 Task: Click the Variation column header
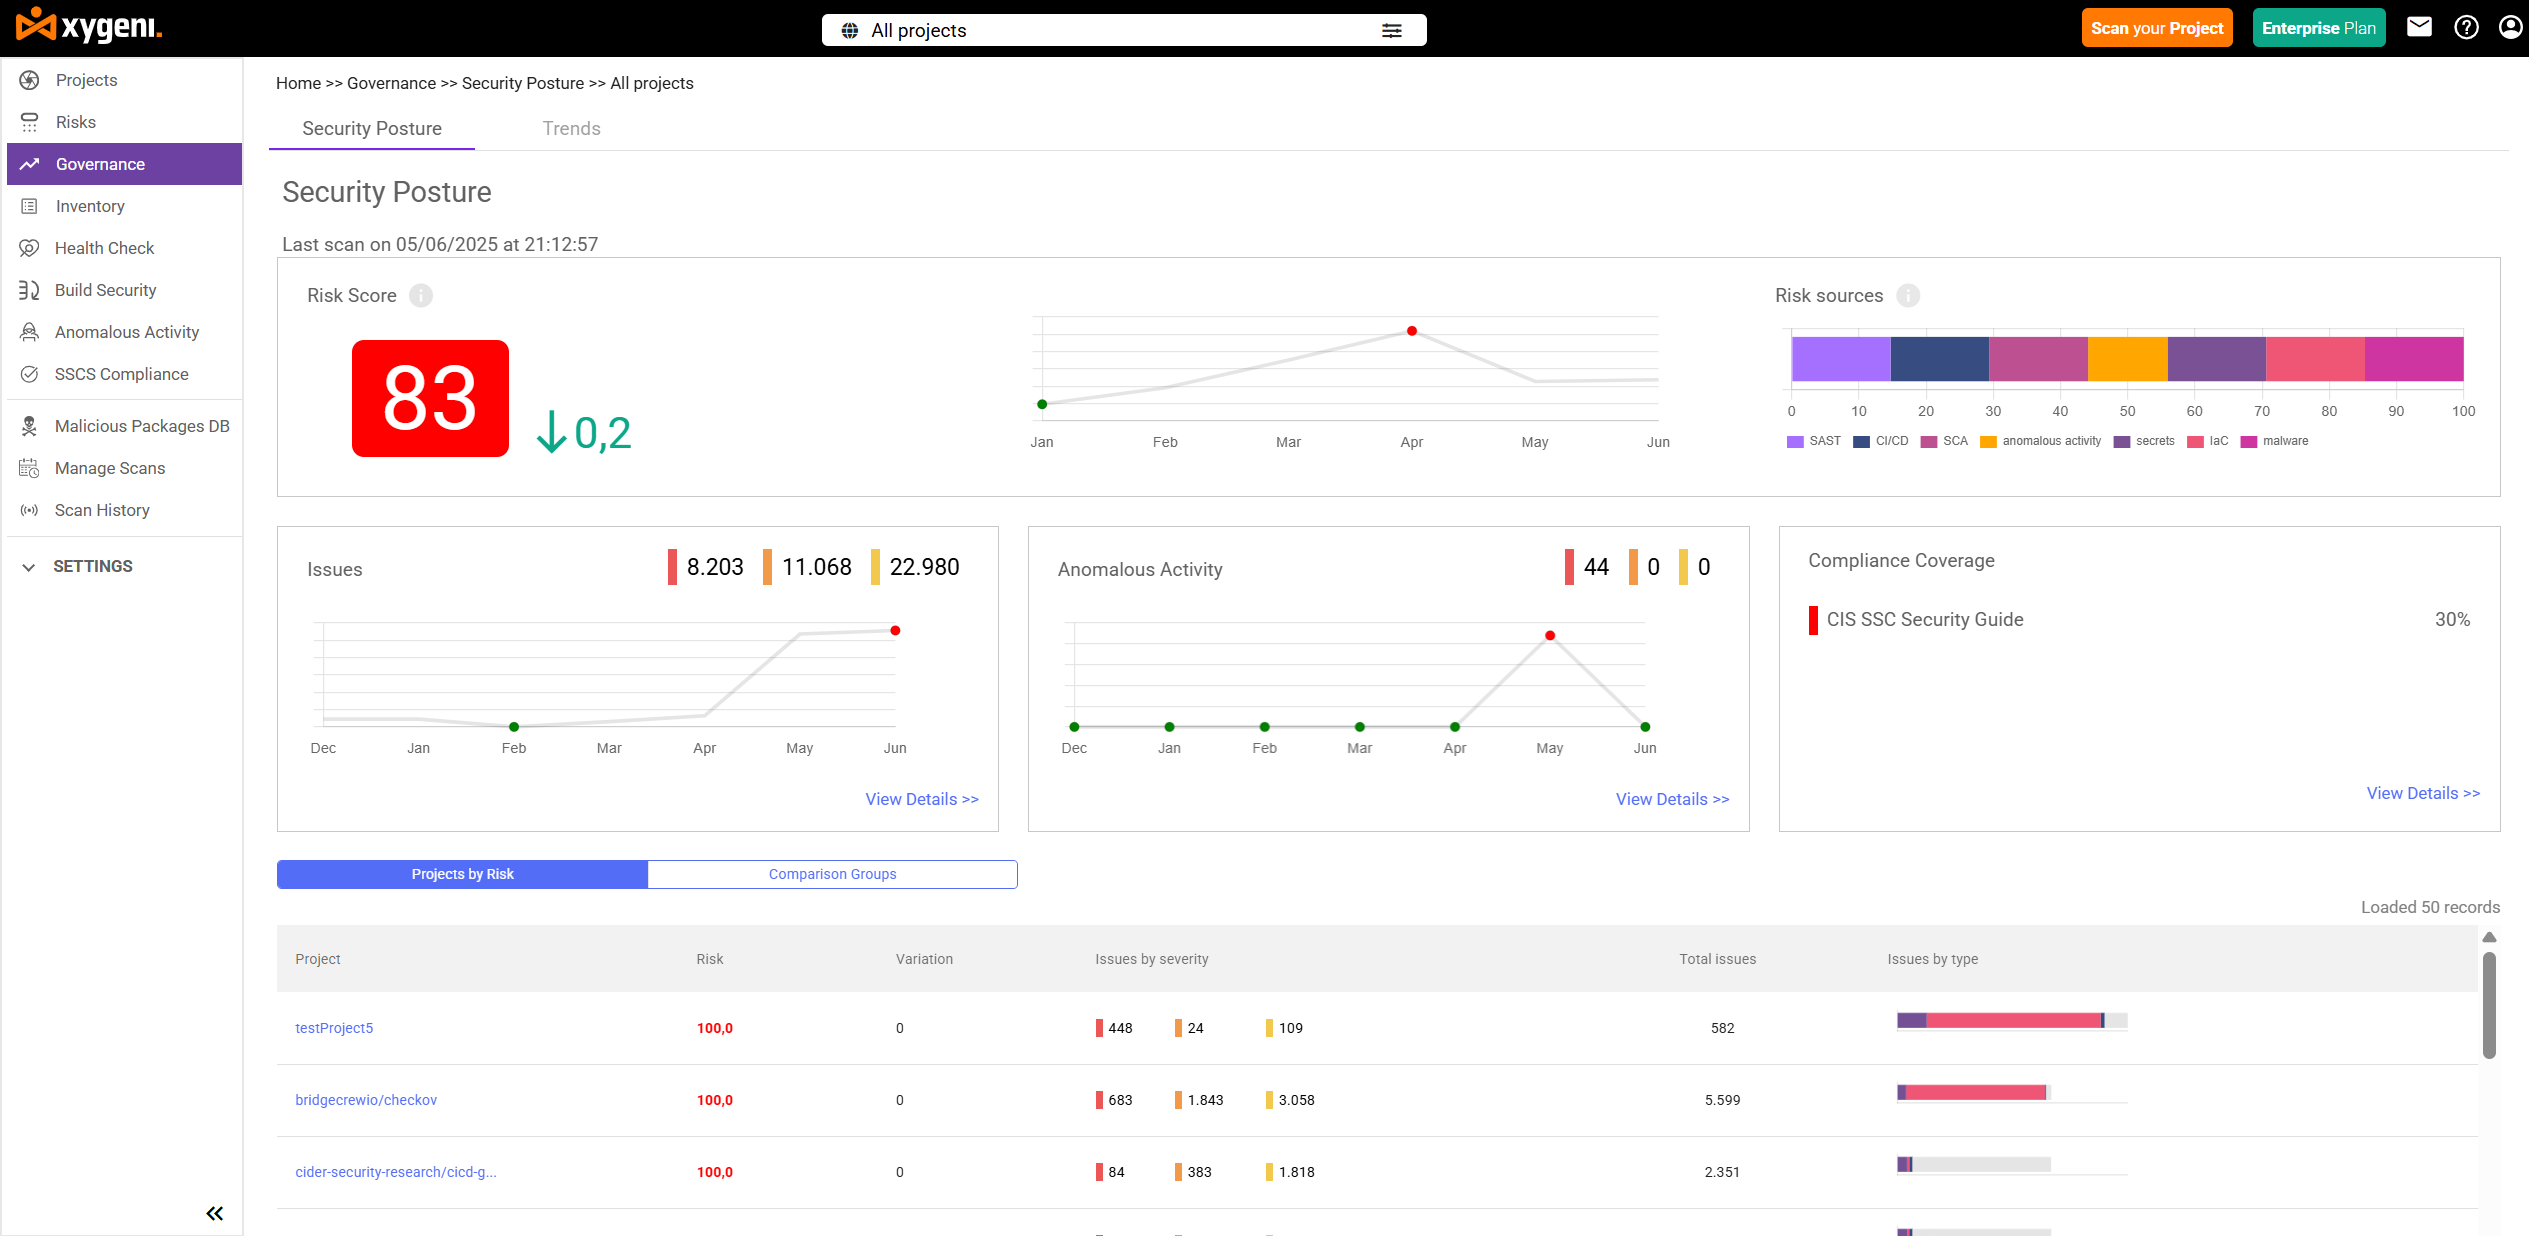pos(924,959)
